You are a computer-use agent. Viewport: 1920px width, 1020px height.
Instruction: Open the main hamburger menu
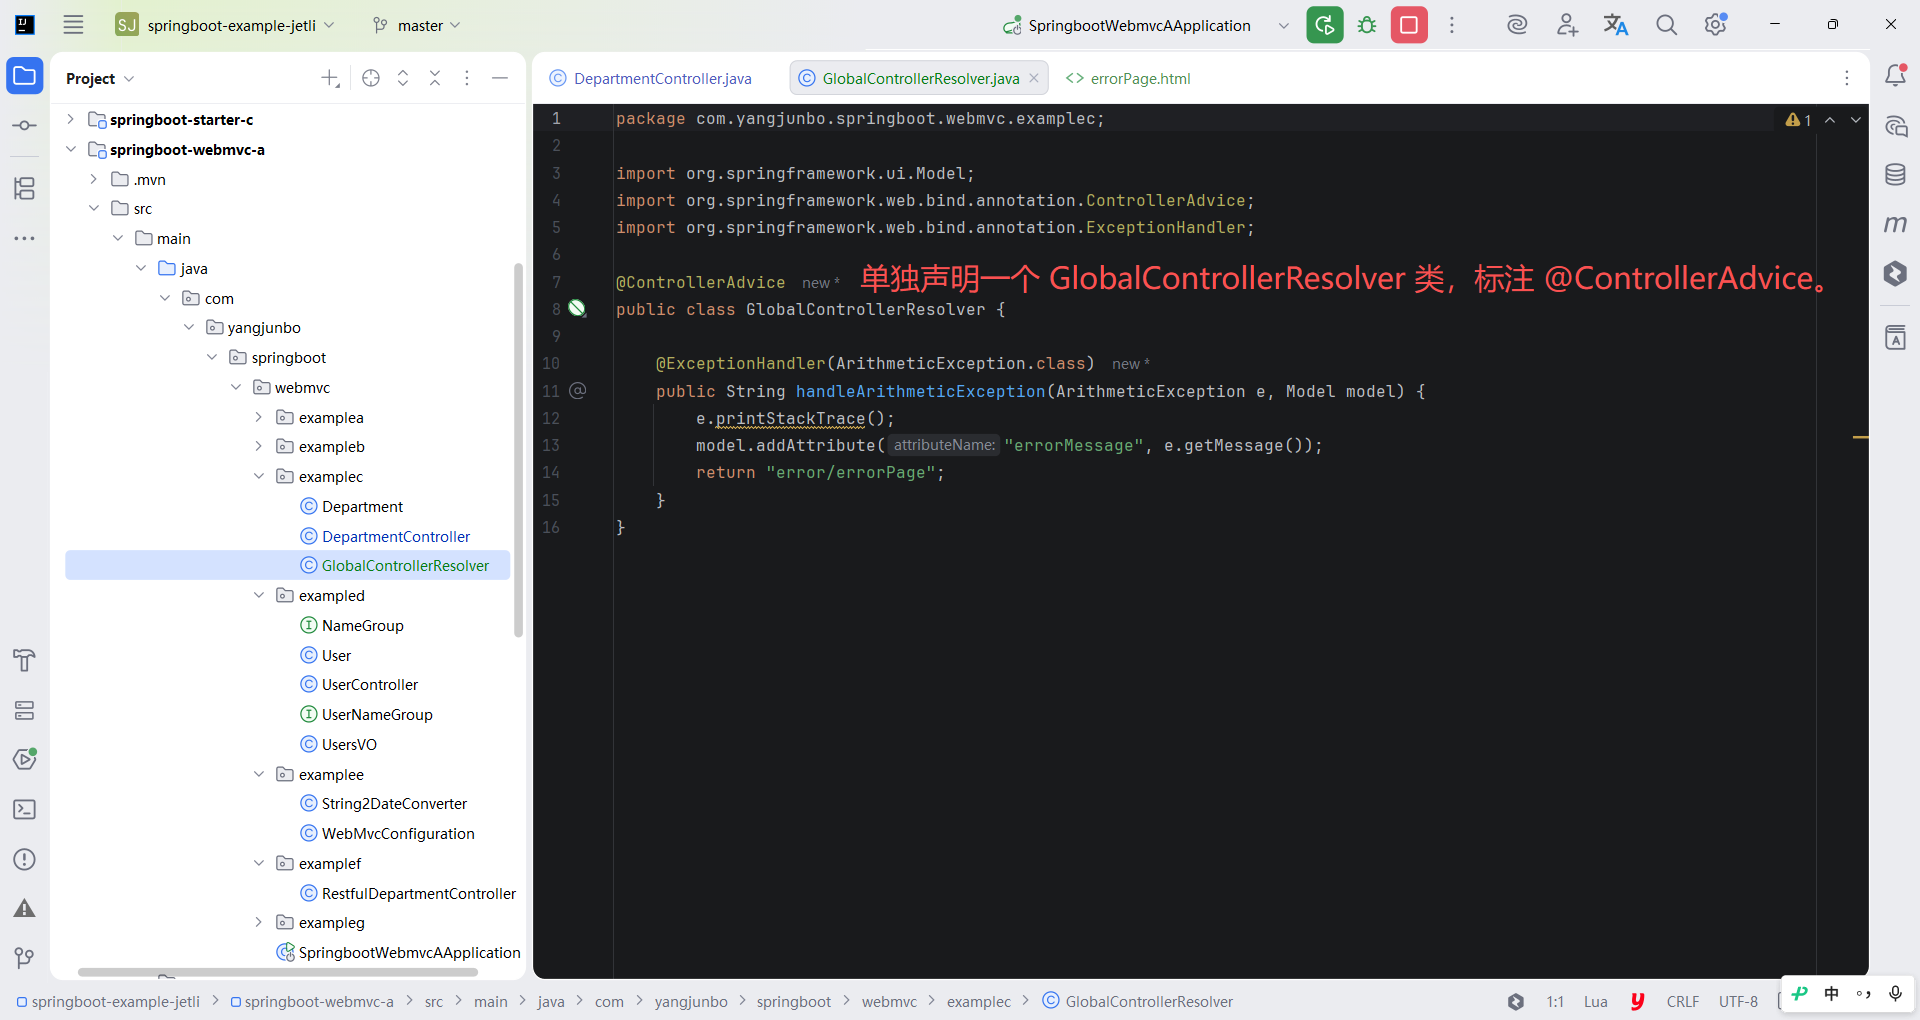pos(73,25)
